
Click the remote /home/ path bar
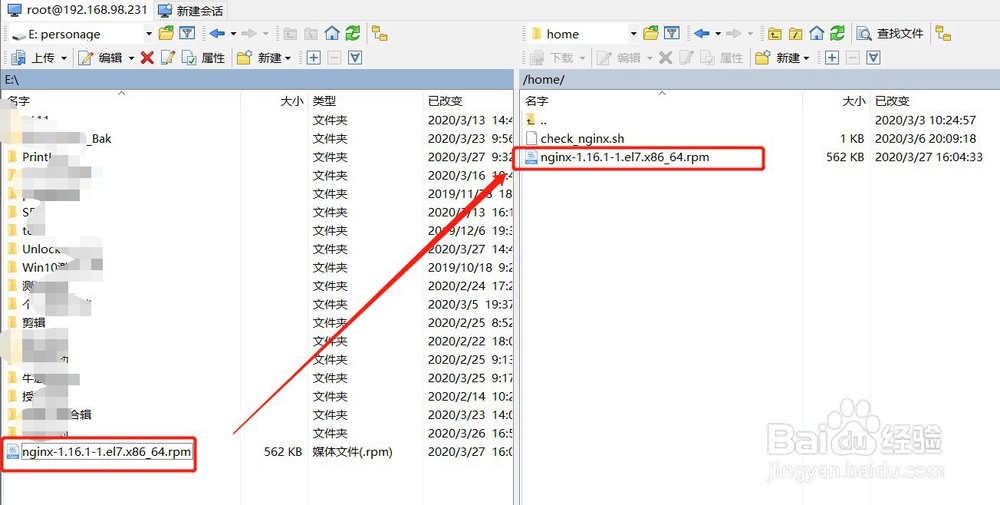(x=760, y=80)
